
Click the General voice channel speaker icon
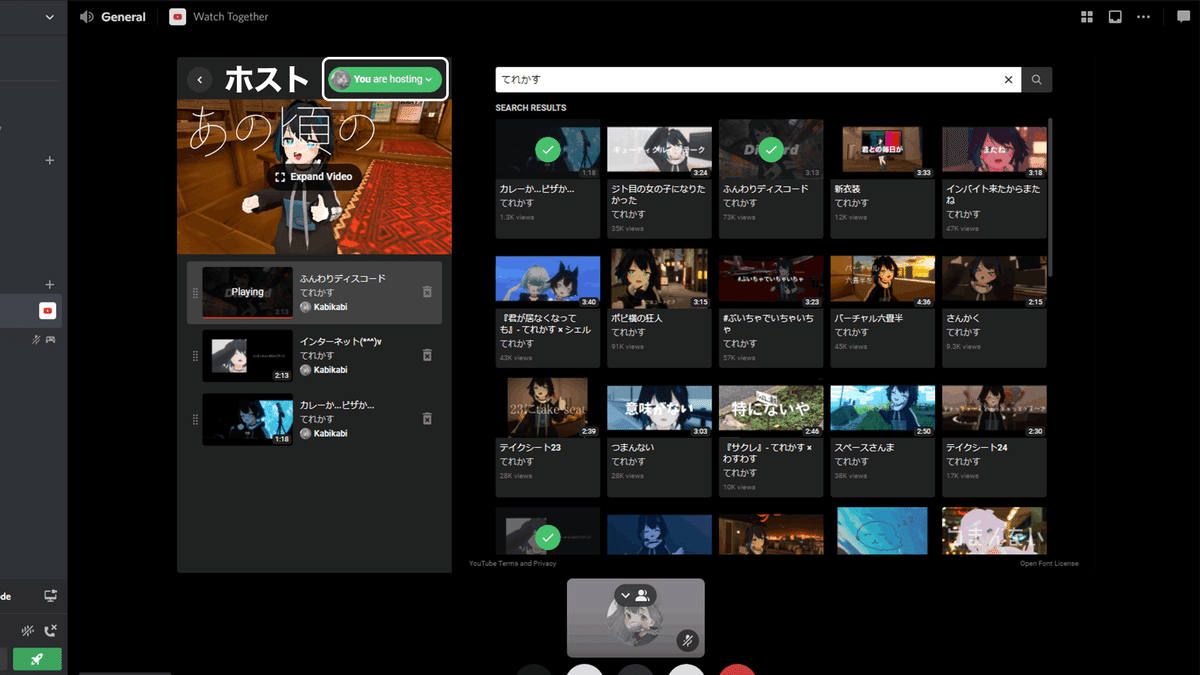(86, 17)
